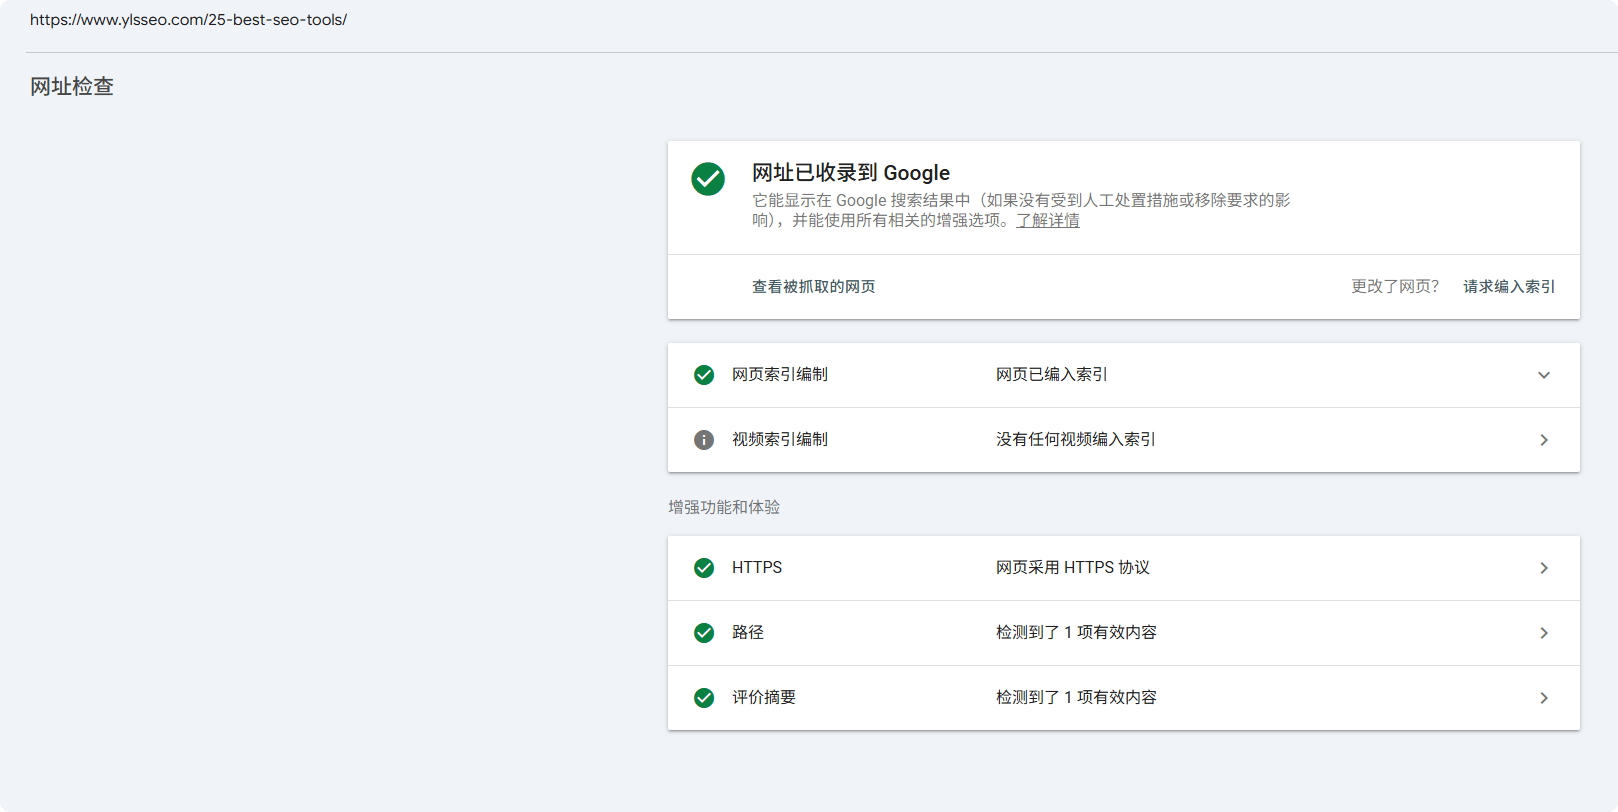The image size is (1618, 812).
Task: Click the 网页采用 HTTPS 协议 text
Action: (x=1073, y=568)
